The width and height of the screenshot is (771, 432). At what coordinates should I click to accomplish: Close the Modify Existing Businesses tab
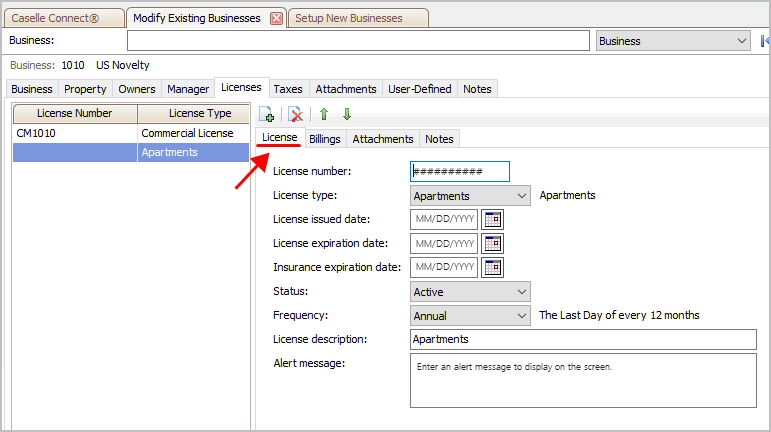tap(277, 19)
